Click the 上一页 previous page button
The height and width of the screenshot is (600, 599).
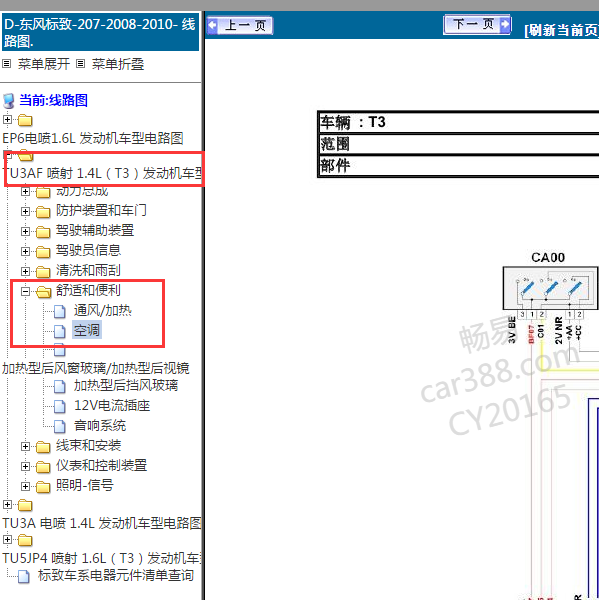coord(240,26)
